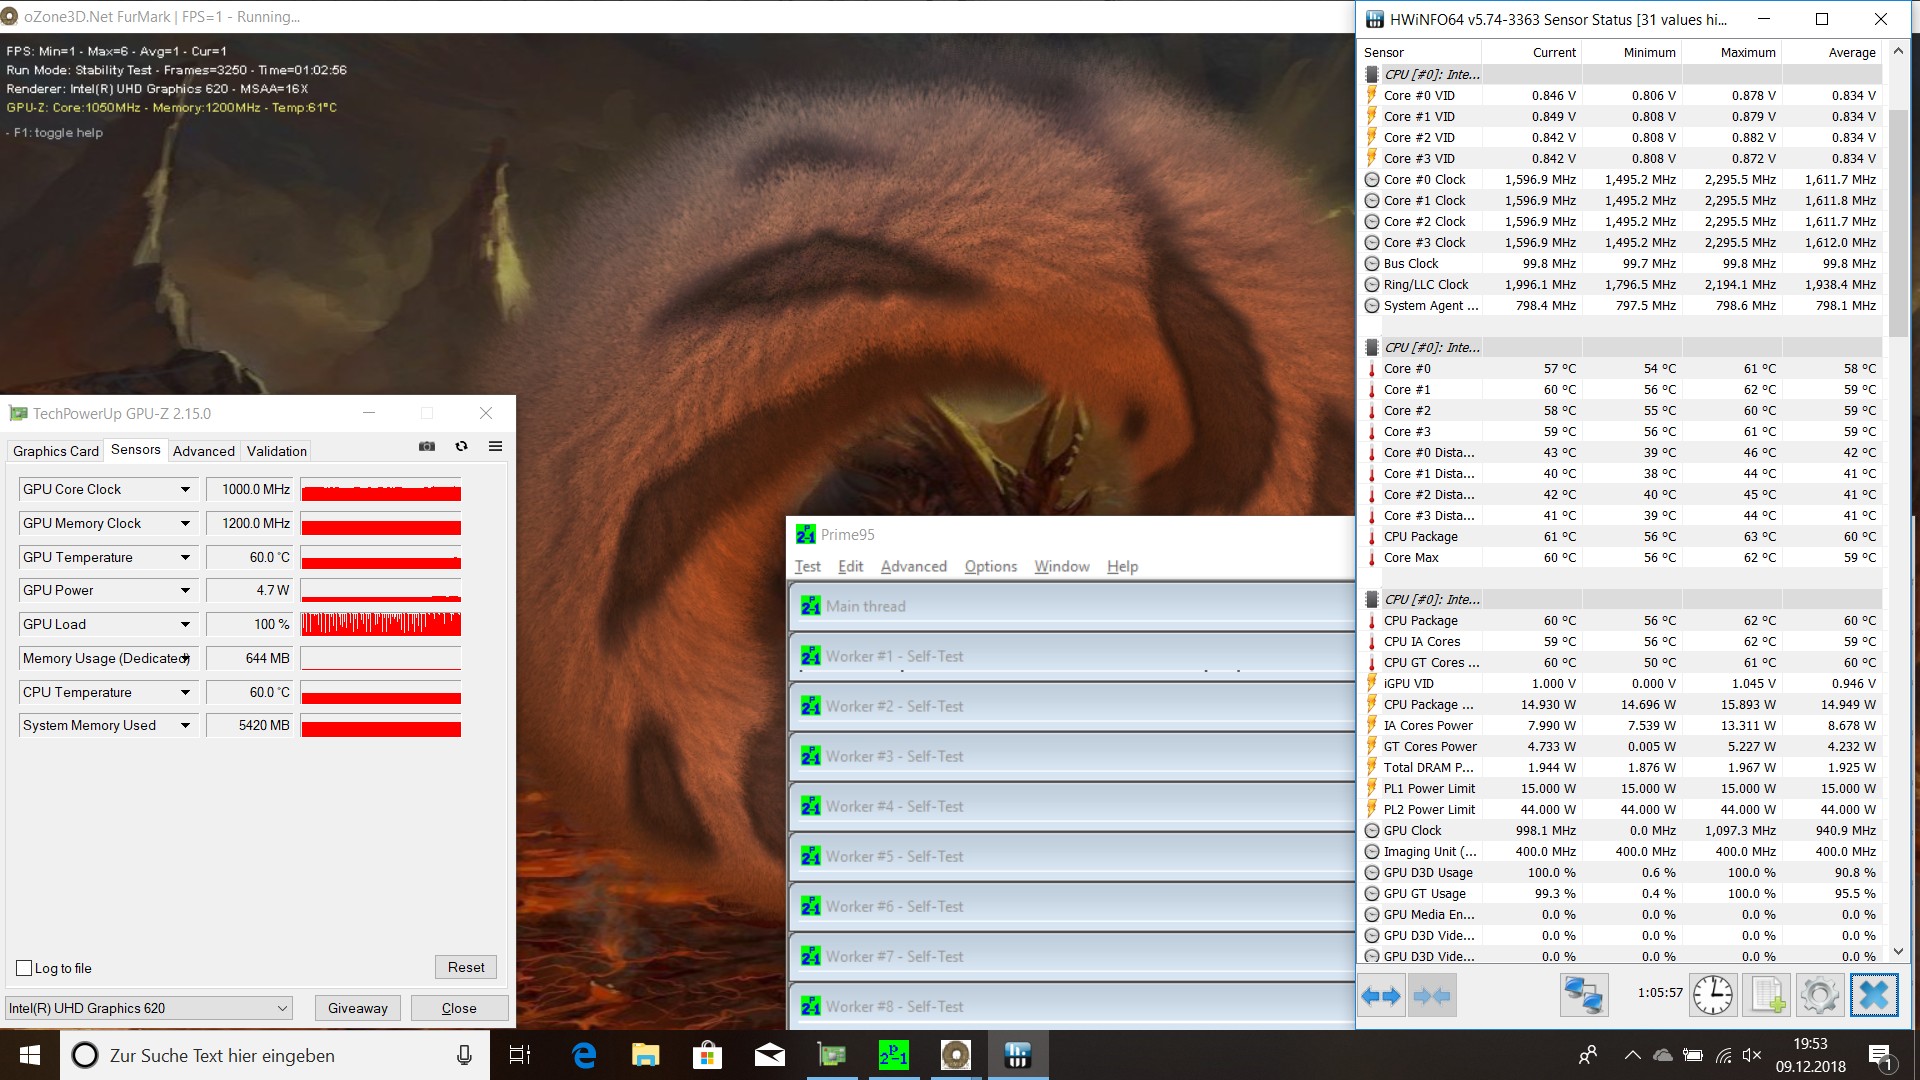The height and width of the screenshot is (1080, 1920).
Task: Open Intel UHD Graphics 620 device selector
Action: tap(148, 1008)
